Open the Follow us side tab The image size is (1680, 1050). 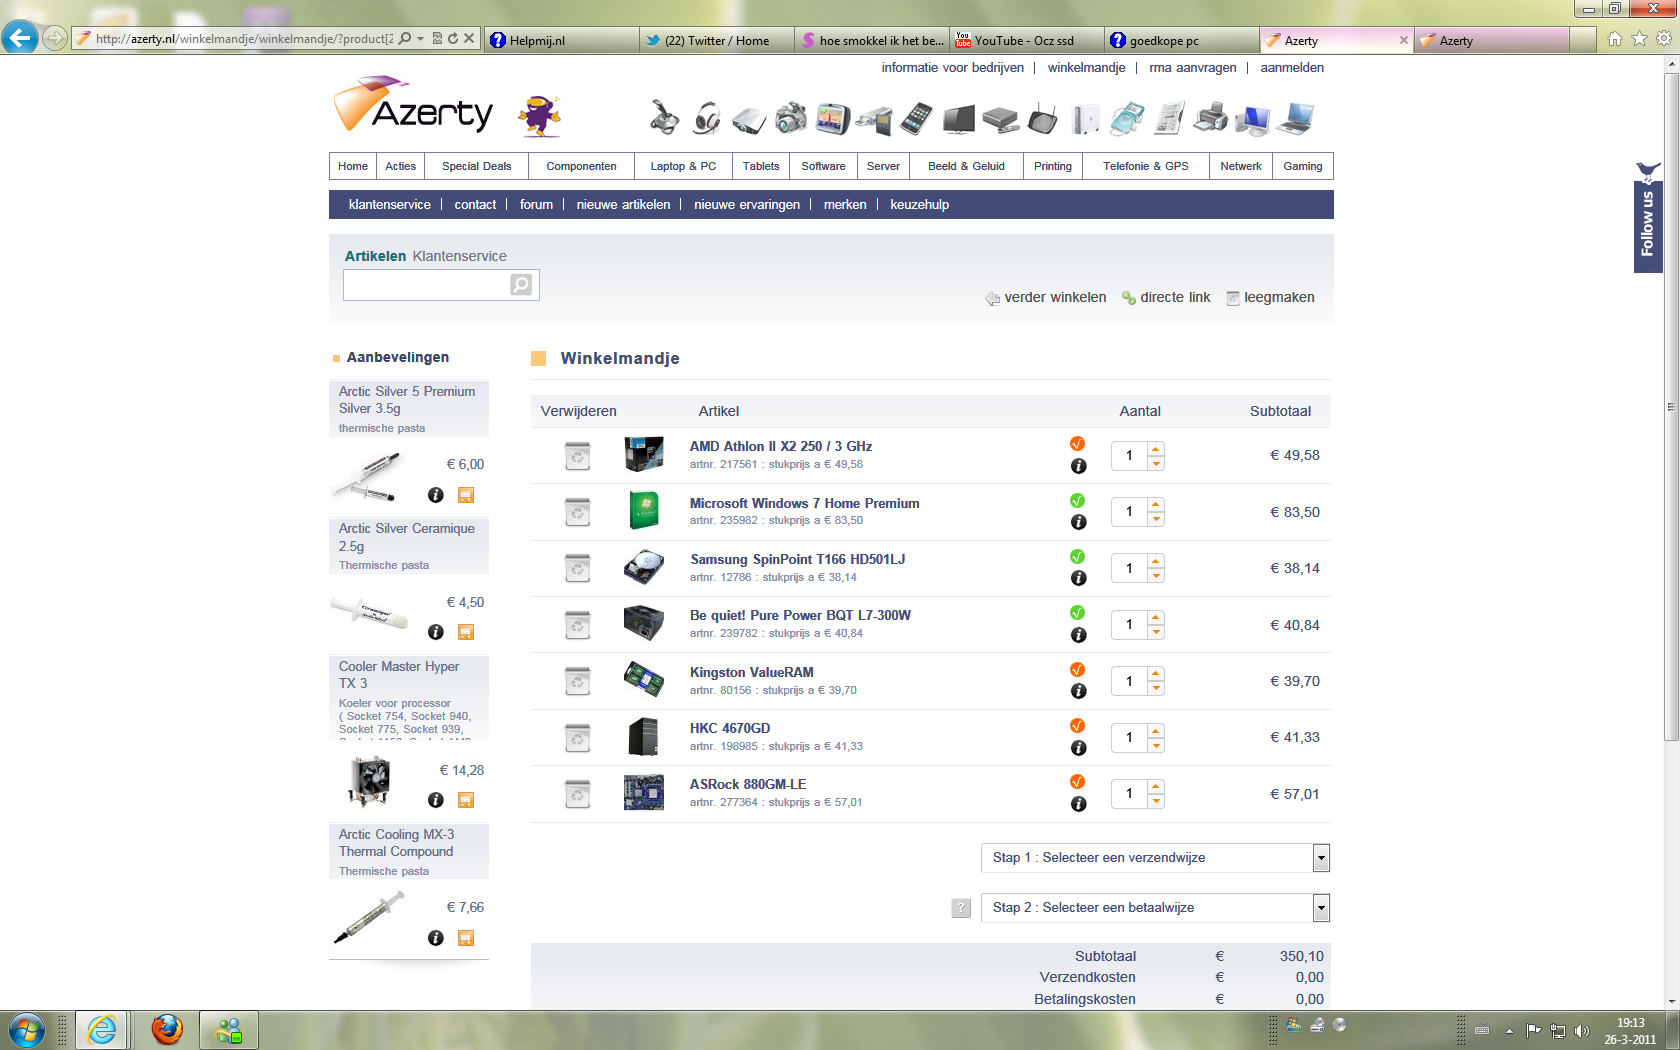[1647, 218]
